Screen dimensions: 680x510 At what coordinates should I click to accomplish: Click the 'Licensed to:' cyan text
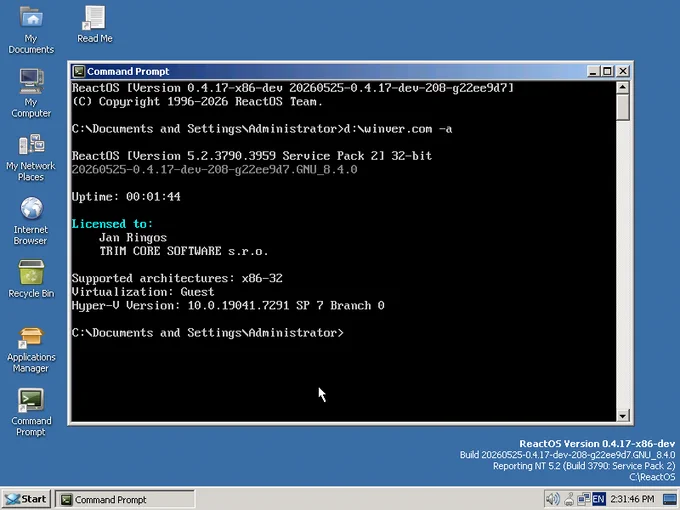112,224
